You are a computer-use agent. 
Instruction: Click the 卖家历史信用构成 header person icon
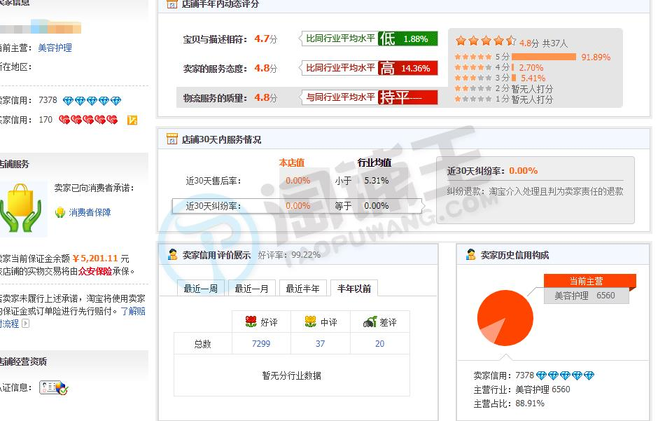(470, 255)
